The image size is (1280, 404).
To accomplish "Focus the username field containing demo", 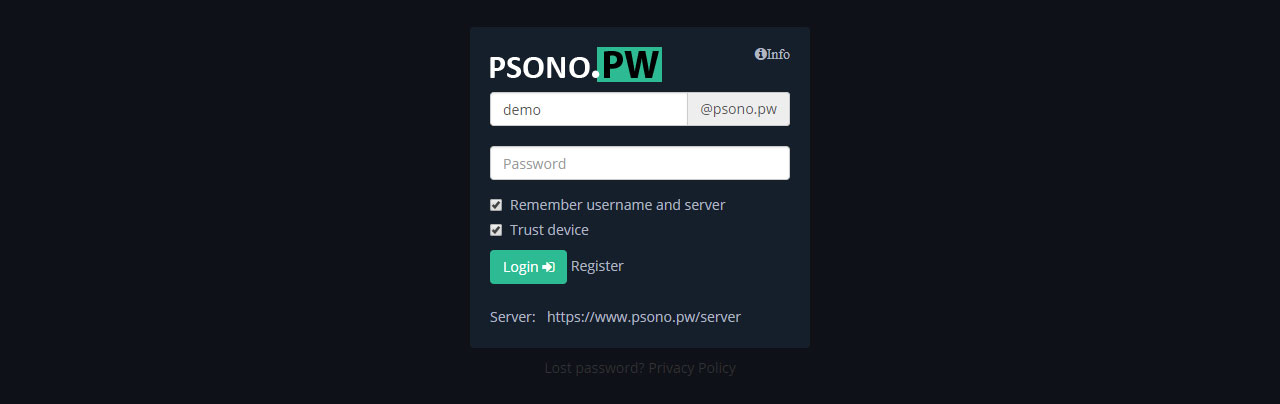I will (x=589, y=109).
